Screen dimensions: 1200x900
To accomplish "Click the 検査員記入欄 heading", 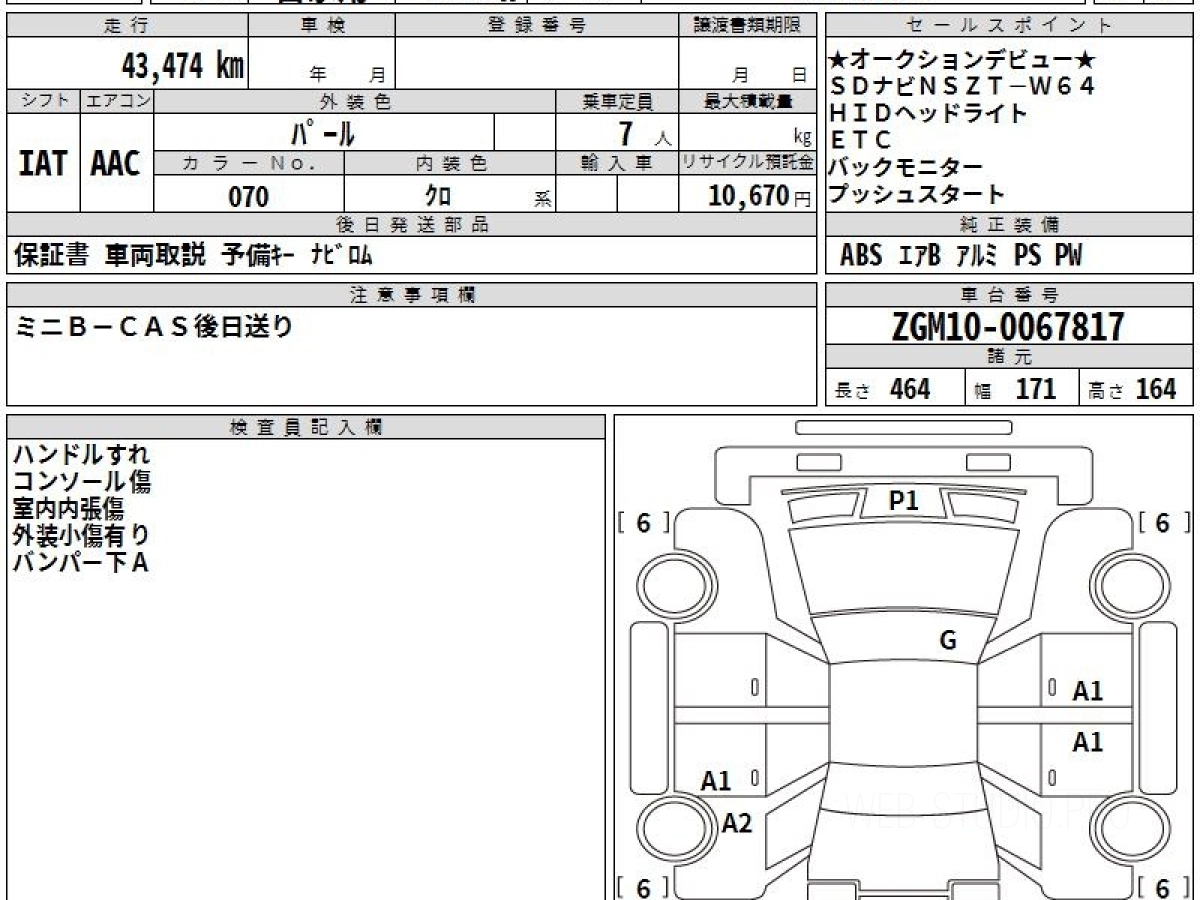I will (x=306, y=427).
